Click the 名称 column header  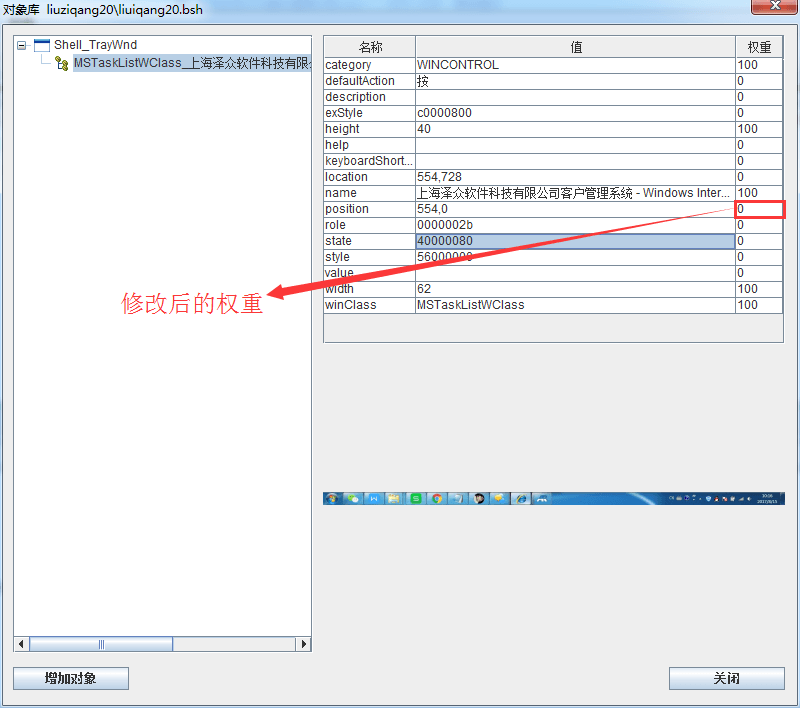[369, 47]
